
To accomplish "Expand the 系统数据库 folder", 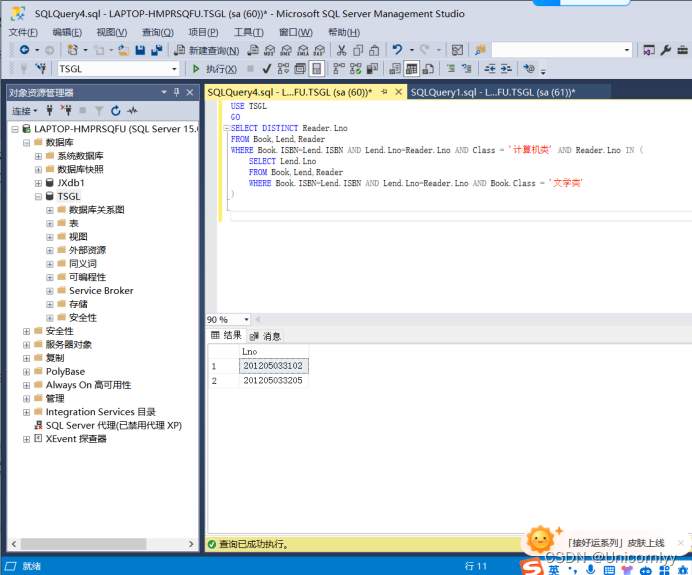I will 38,156.
